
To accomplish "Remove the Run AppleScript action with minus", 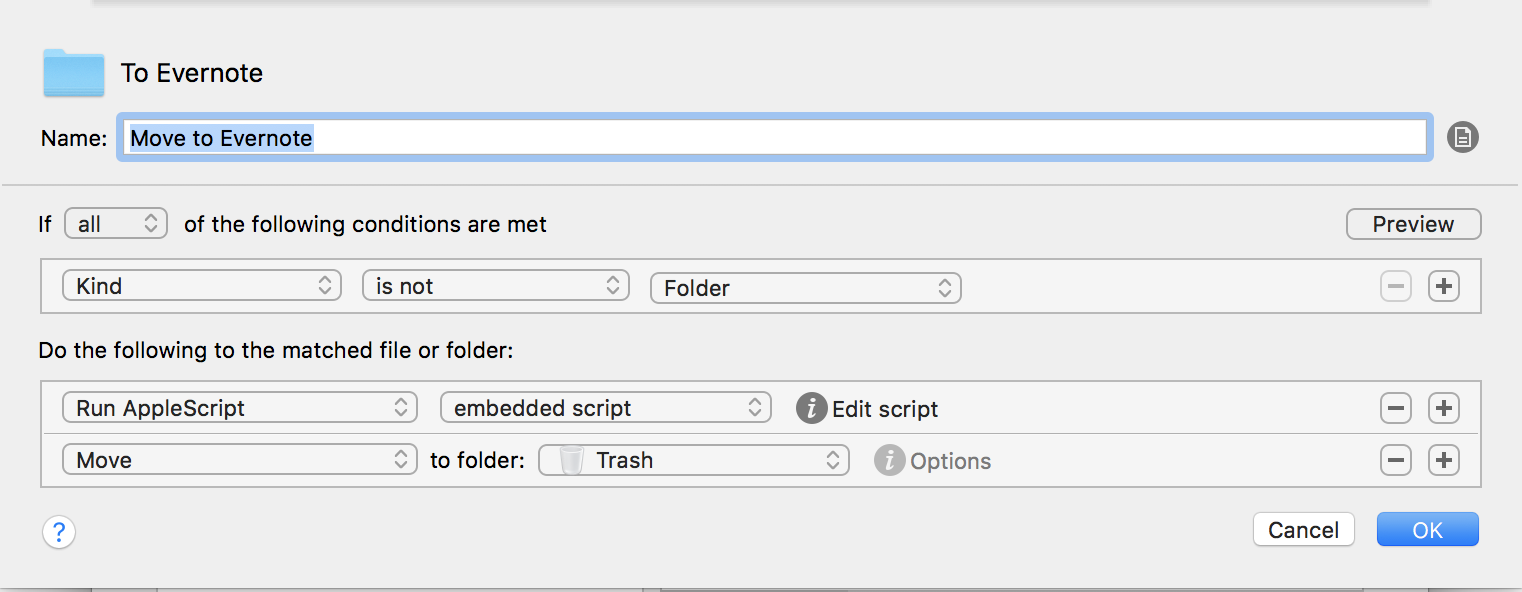I will click(1396, 408).
